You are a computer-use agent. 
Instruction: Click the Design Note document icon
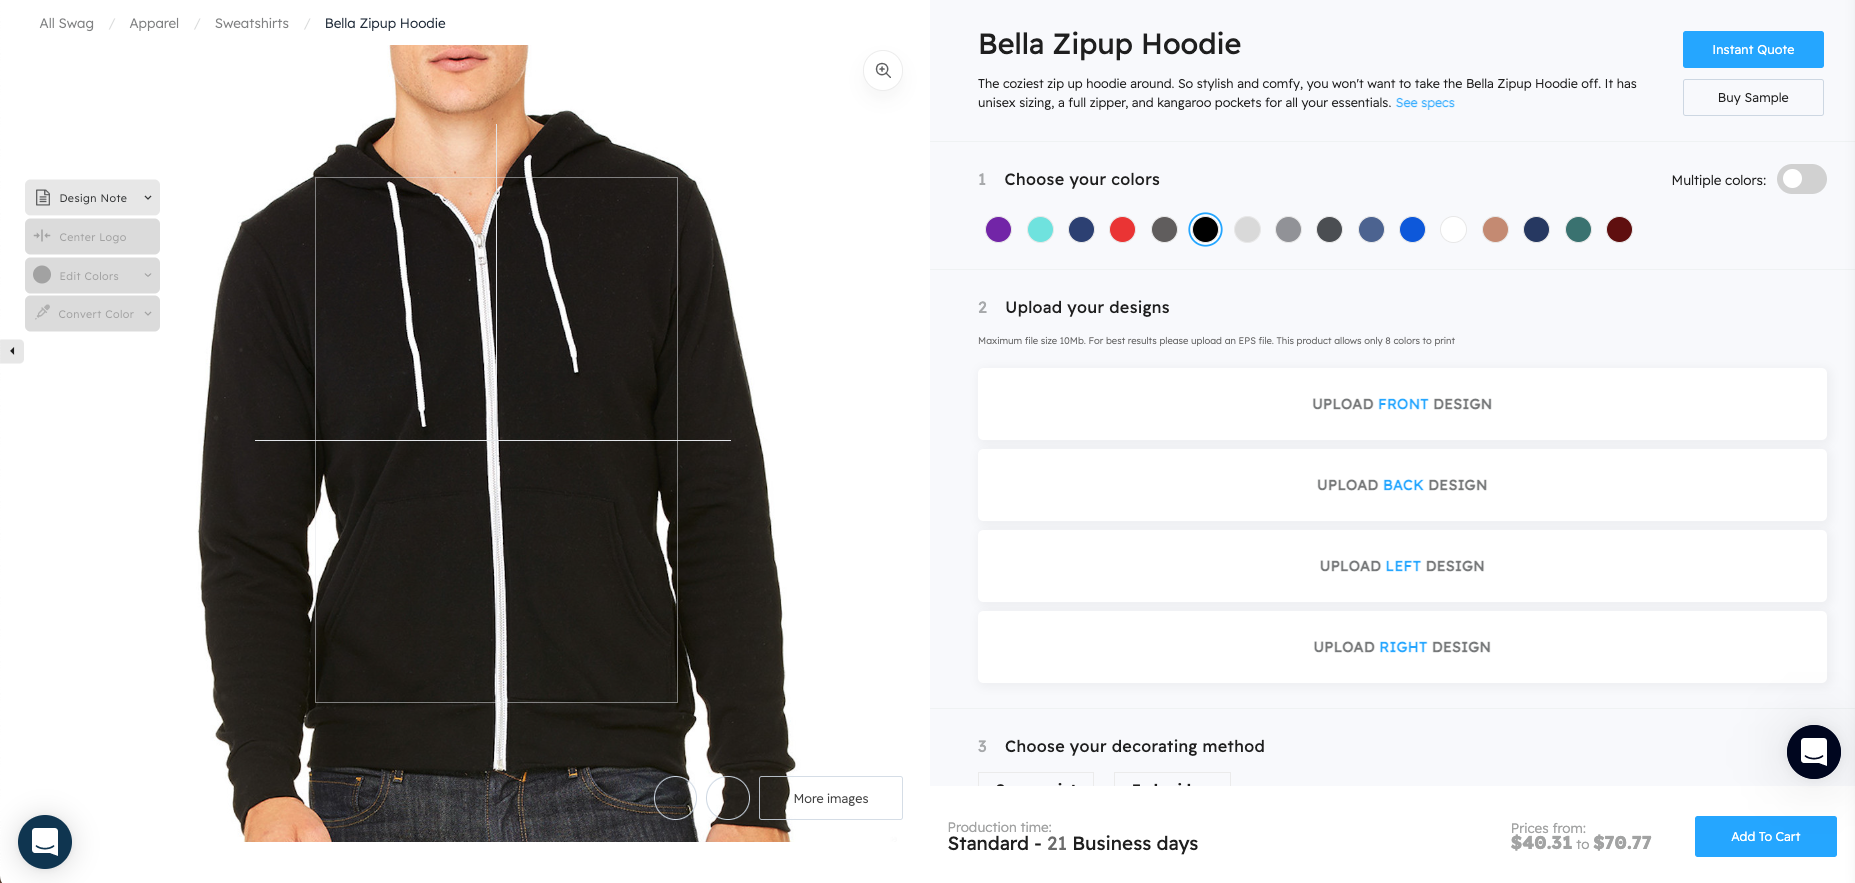(x=43, y=198)
